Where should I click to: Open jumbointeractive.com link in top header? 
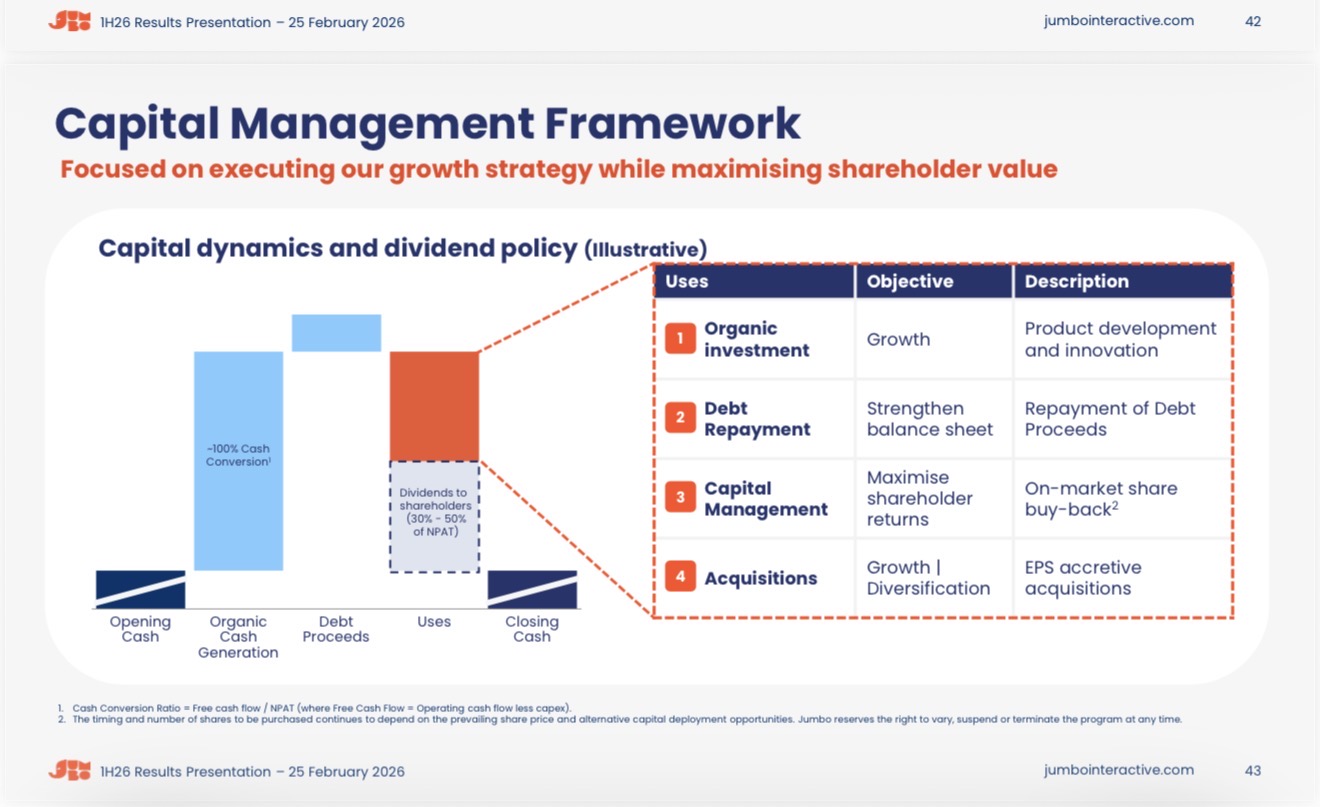point(1119,21)
